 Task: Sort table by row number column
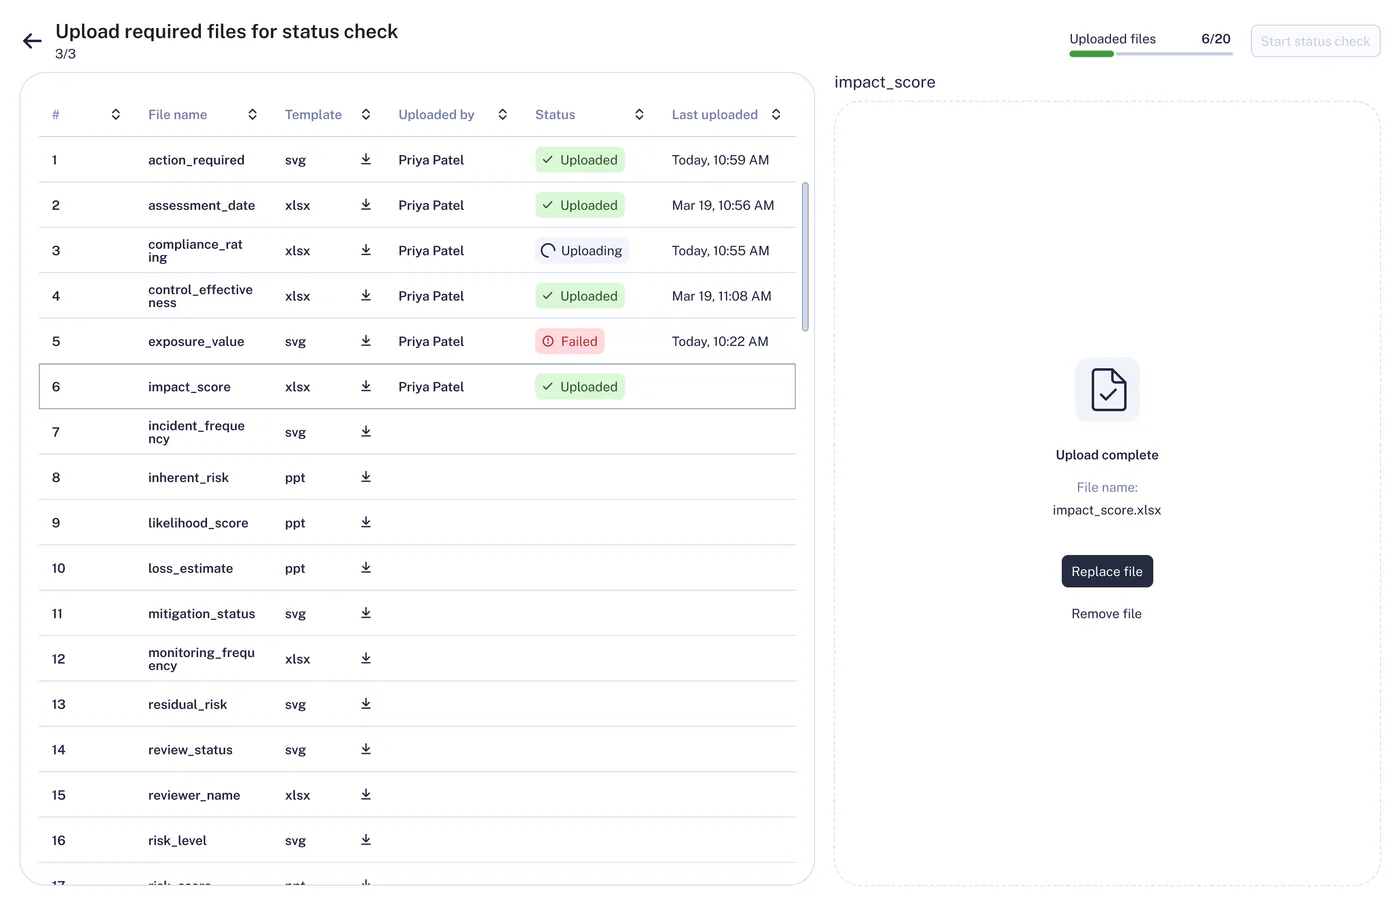click(x=116, y=114)
